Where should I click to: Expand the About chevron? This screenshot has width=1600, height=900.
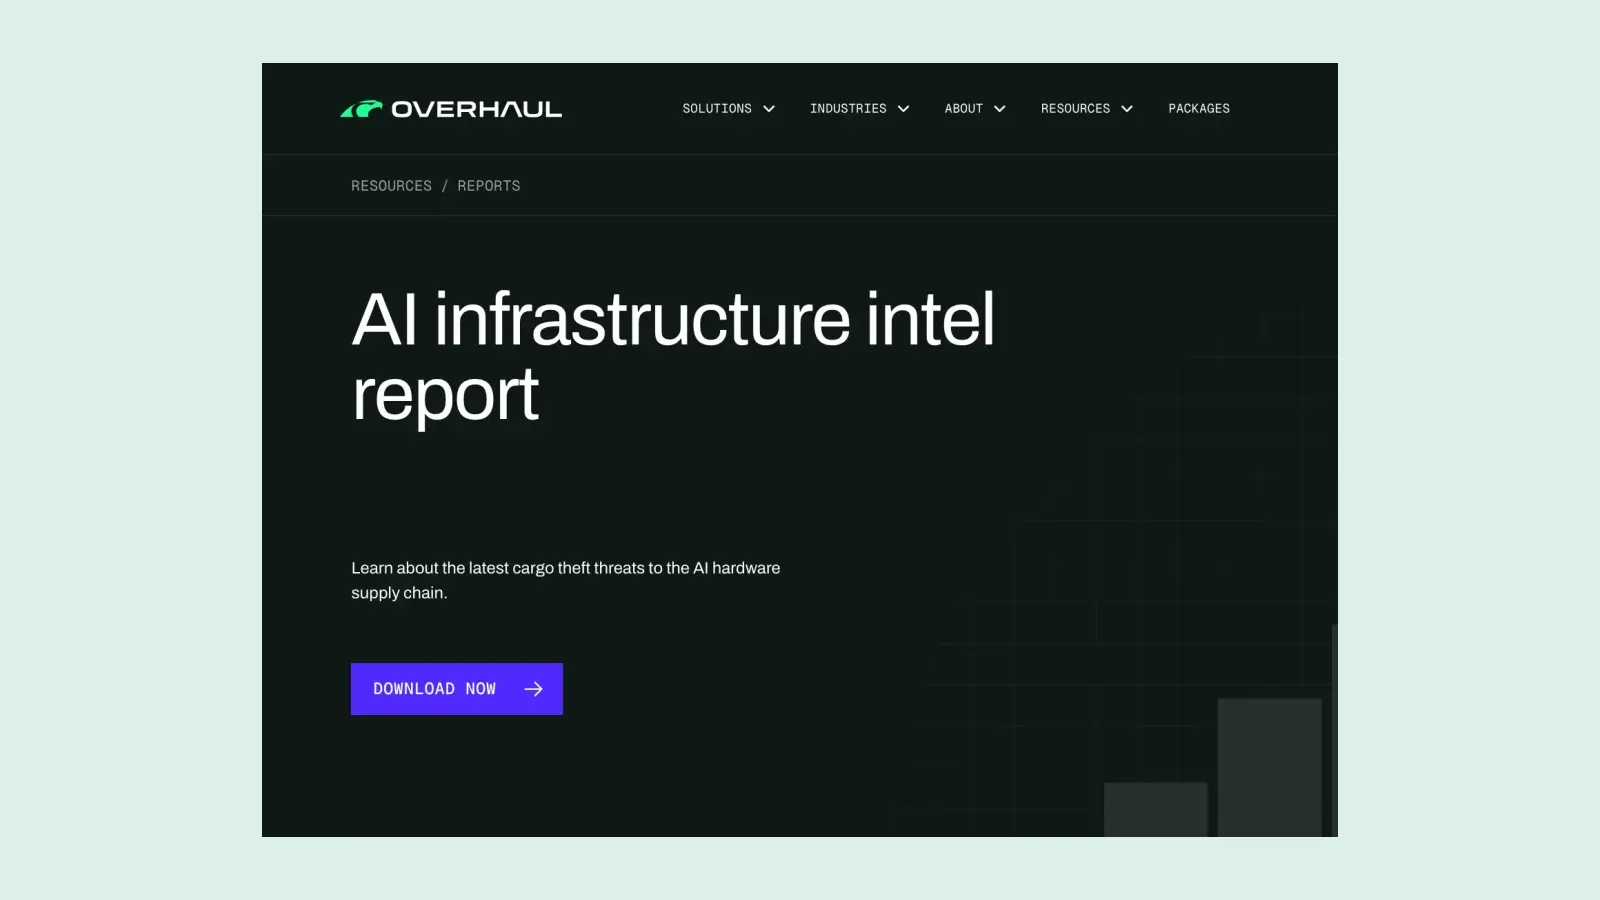[x=1000, y=109]
